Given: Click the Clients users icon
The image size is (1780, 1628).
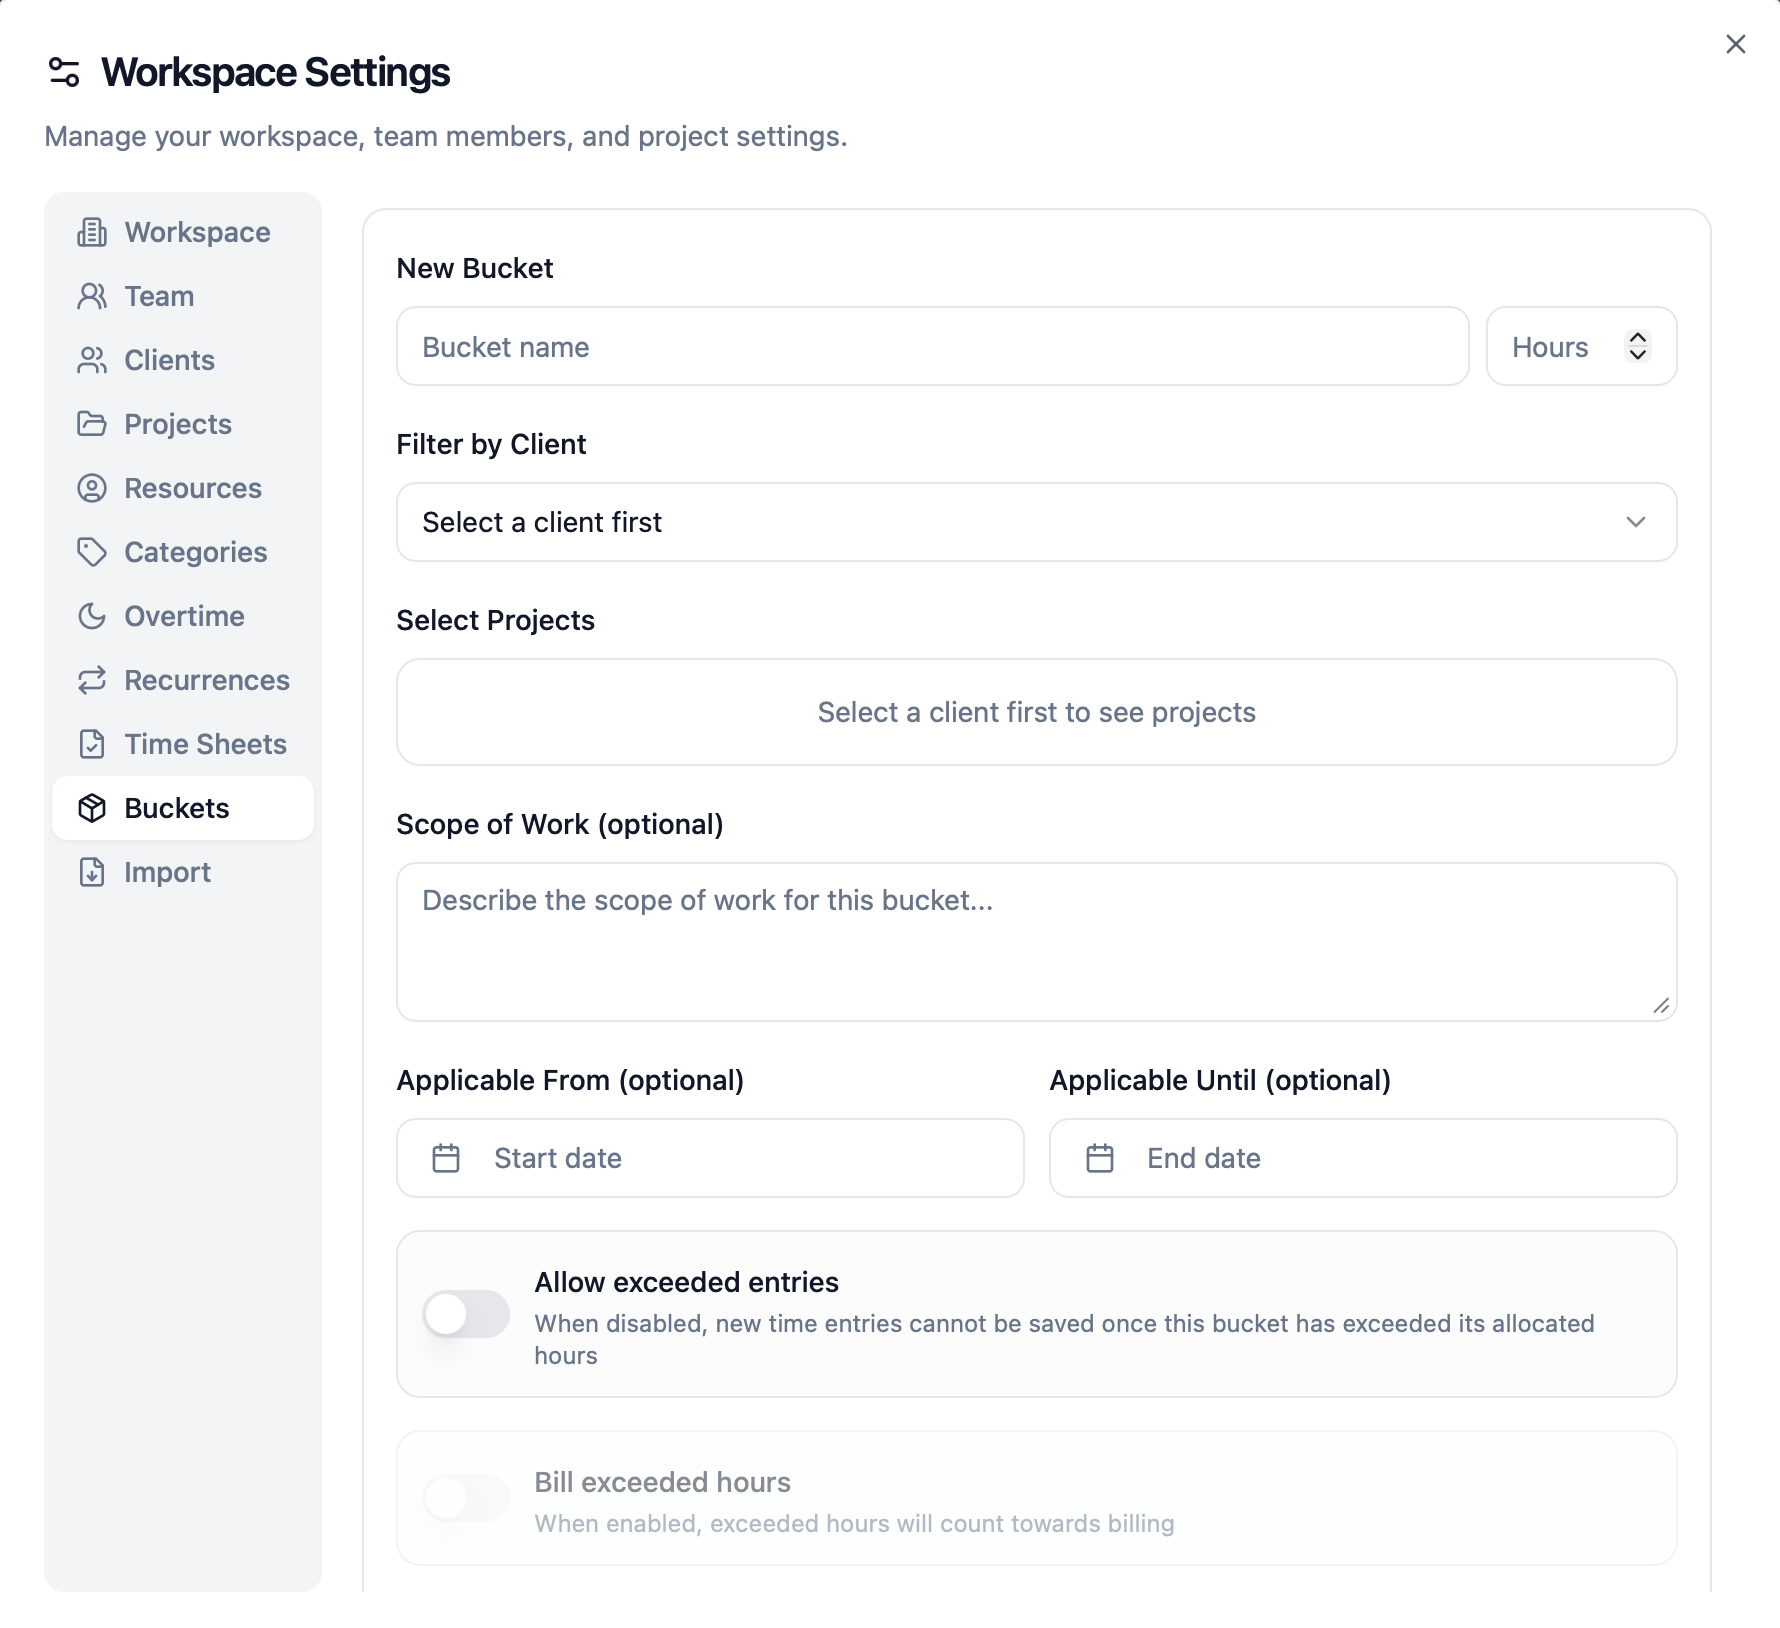Looking at the screenshot, I should [92, 360].
